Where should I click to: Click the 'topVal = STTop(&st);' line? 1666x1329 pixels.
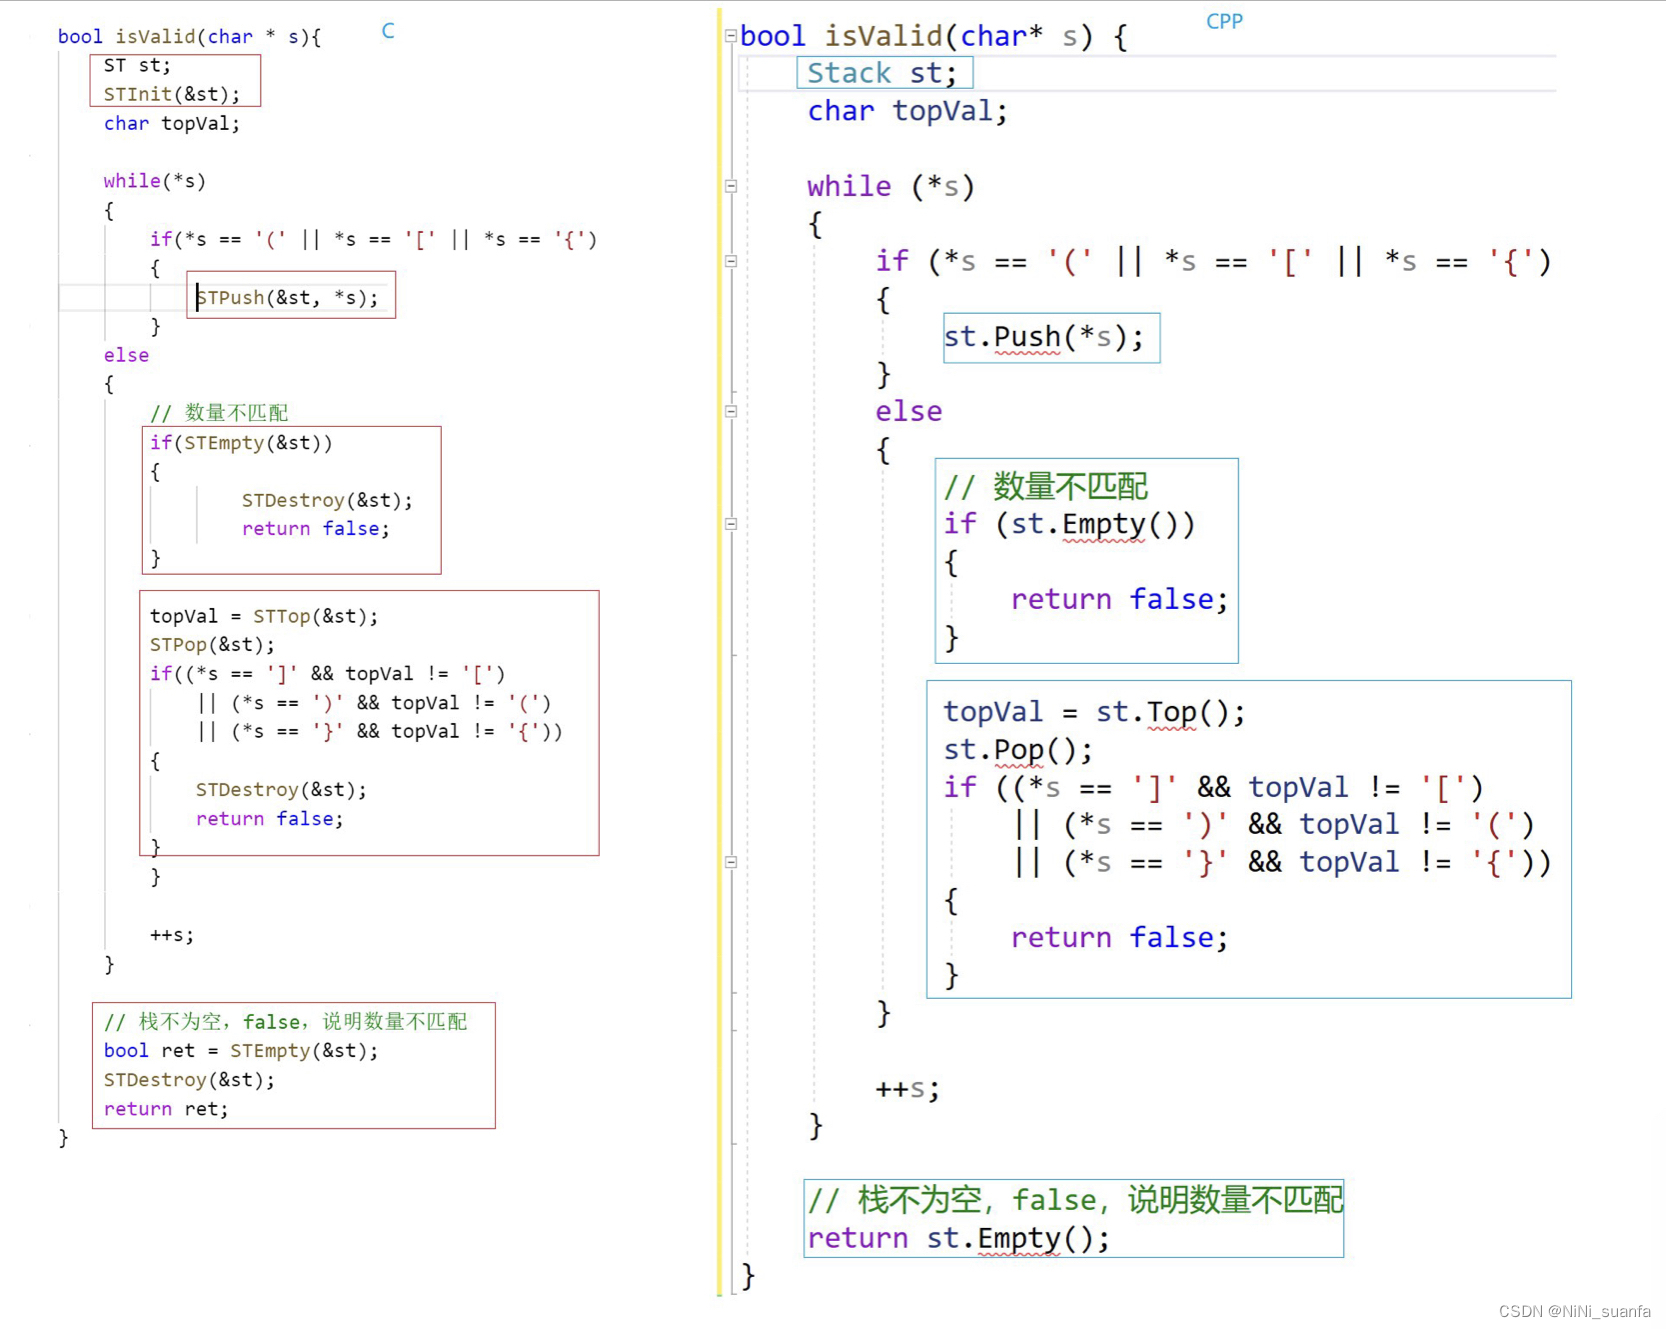tap(264, 616)
